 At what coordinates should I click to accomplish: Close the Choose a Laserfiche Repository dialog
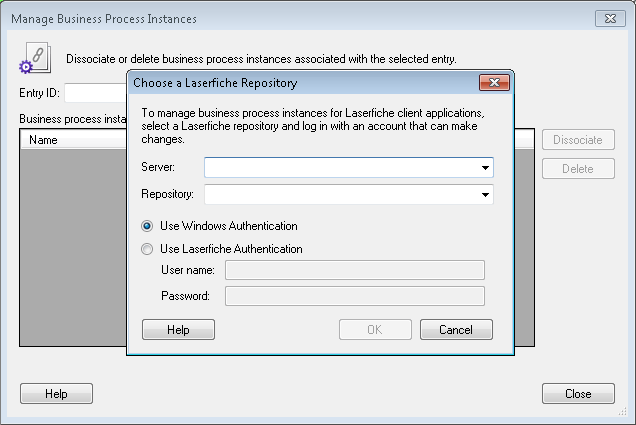click(x=494, y=83)
